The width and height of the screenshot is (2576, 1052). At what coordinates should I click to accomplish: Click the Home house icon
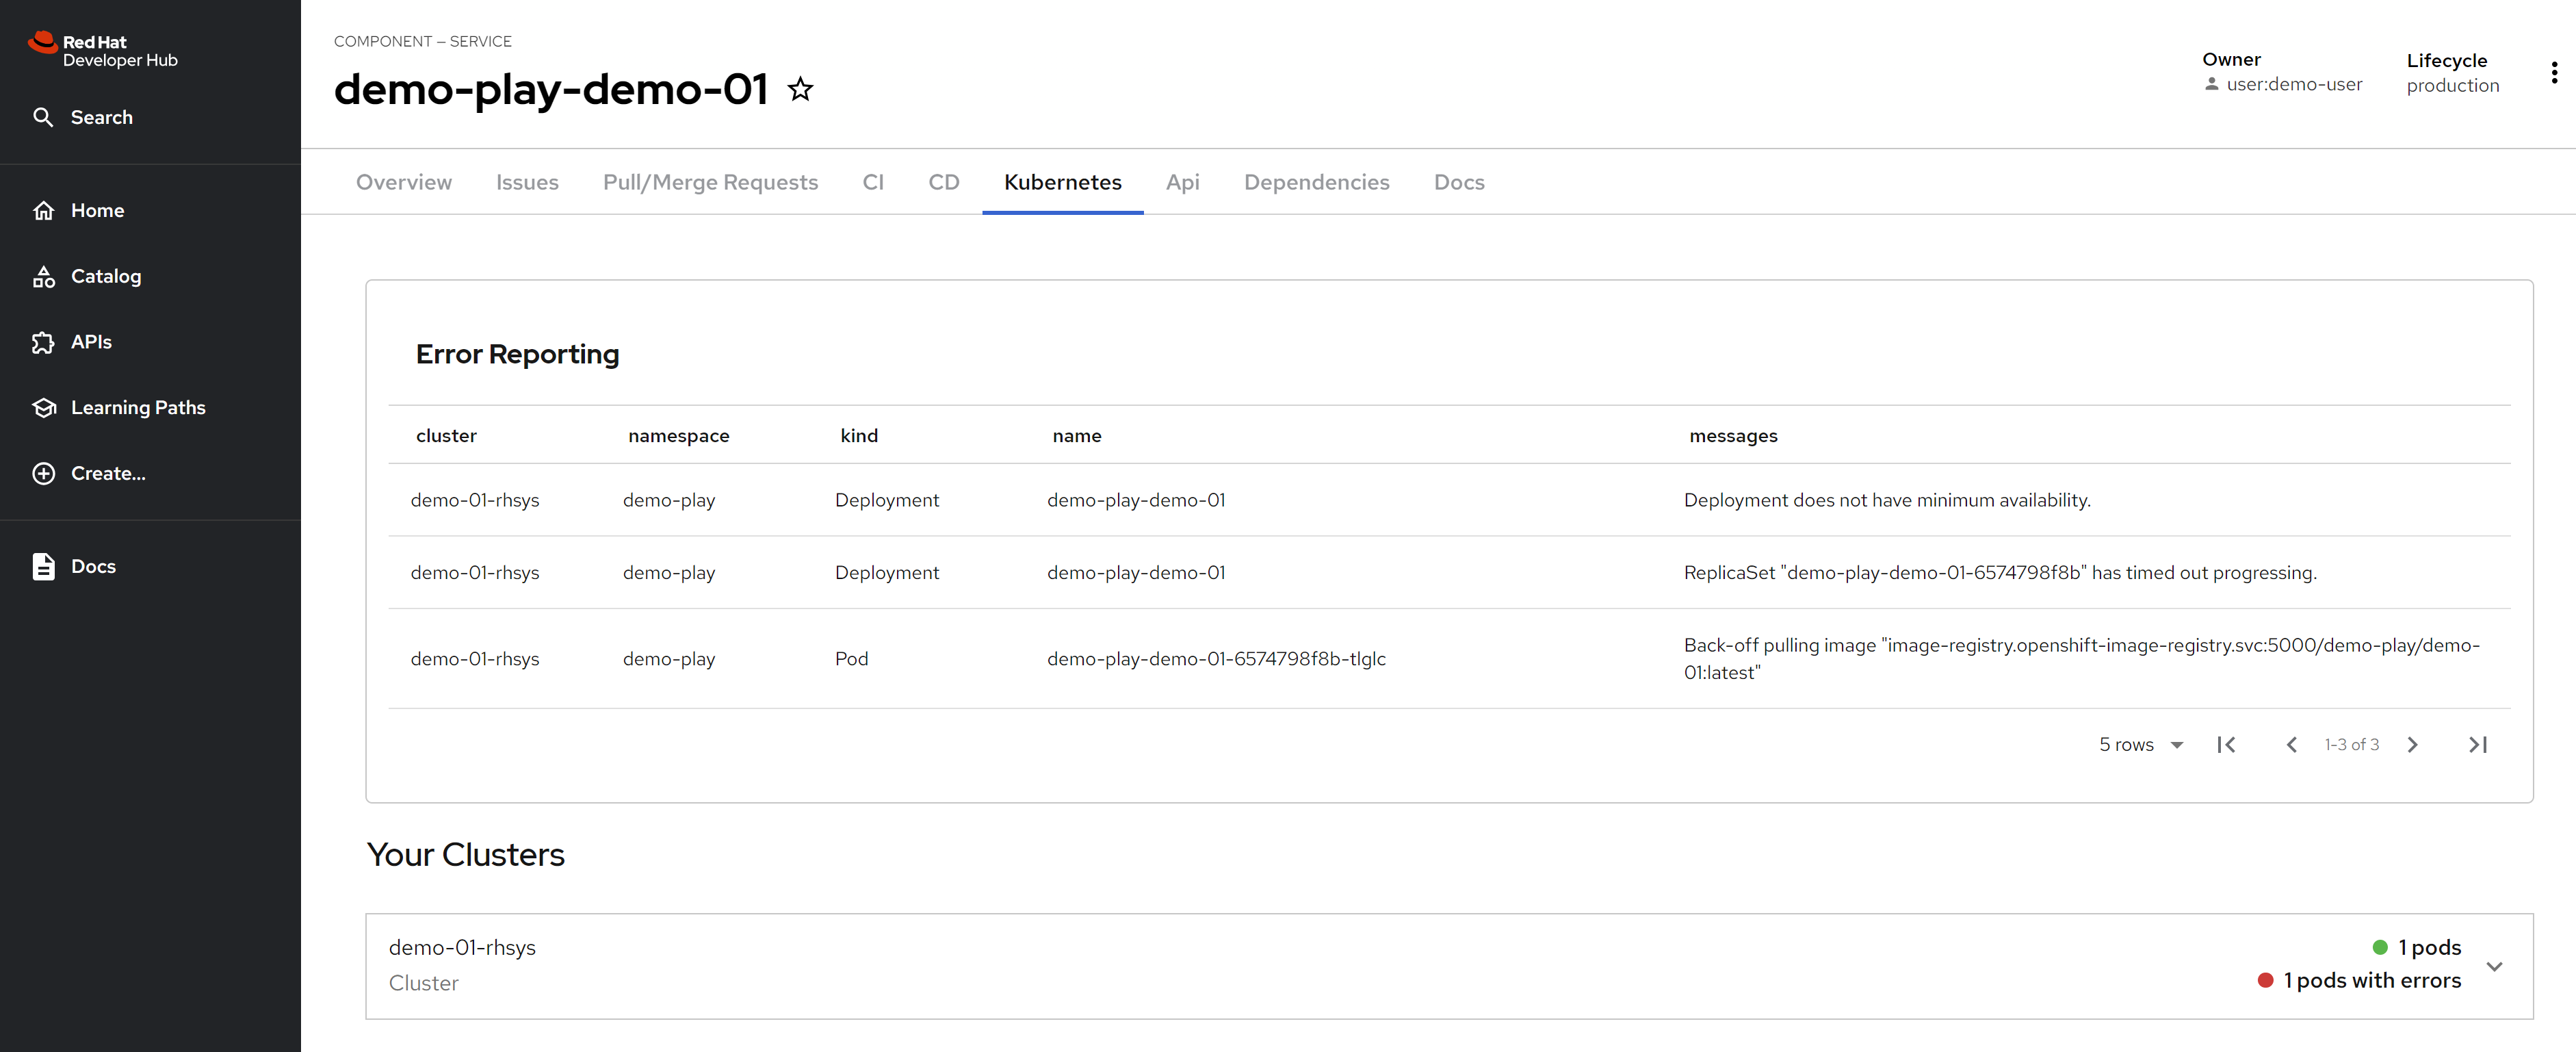coord(43,211)
